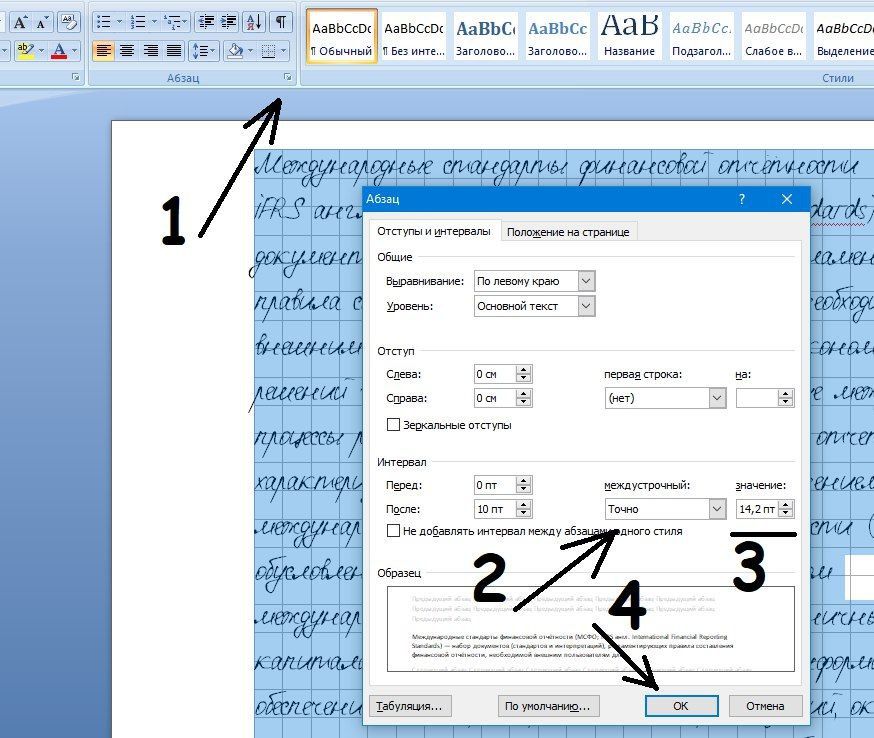Open the borders dropdown arrow
874x738 pixels.
284,51
